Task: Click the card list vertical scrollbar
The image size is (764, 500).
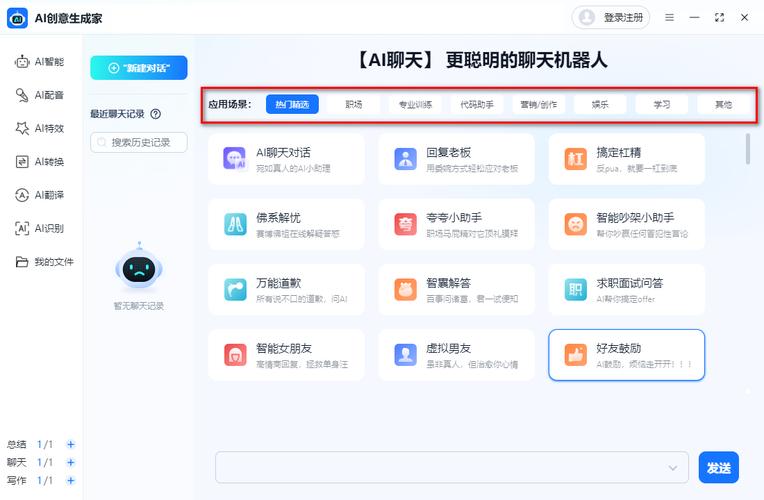Action: point(748,149)
